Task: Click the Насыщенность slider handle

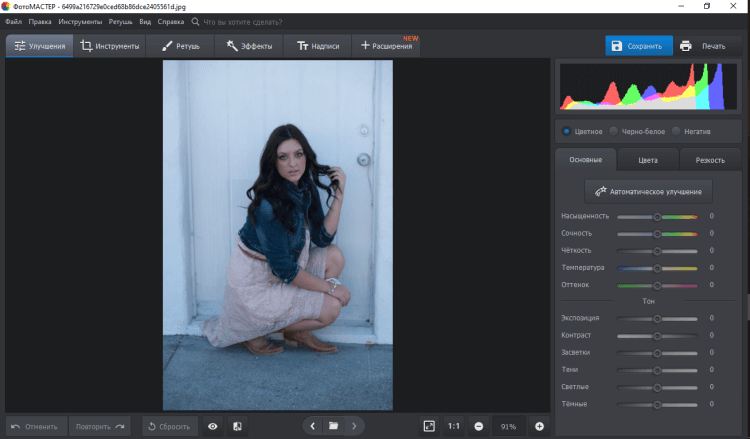Action: (x=657, y=216)
